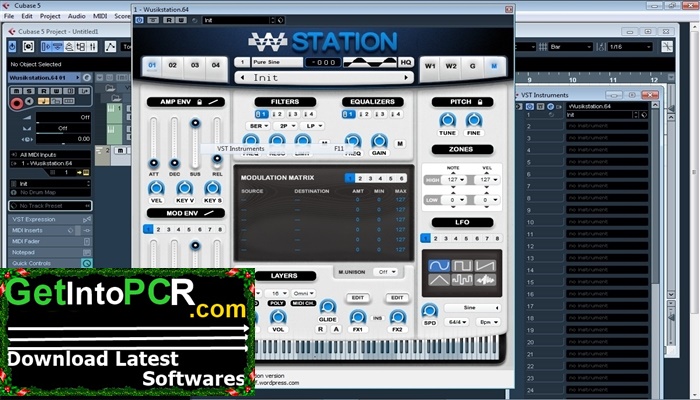Open the 1/16 quantize dropdown in Cubase
Screen dimensions: 700x400
630,46
